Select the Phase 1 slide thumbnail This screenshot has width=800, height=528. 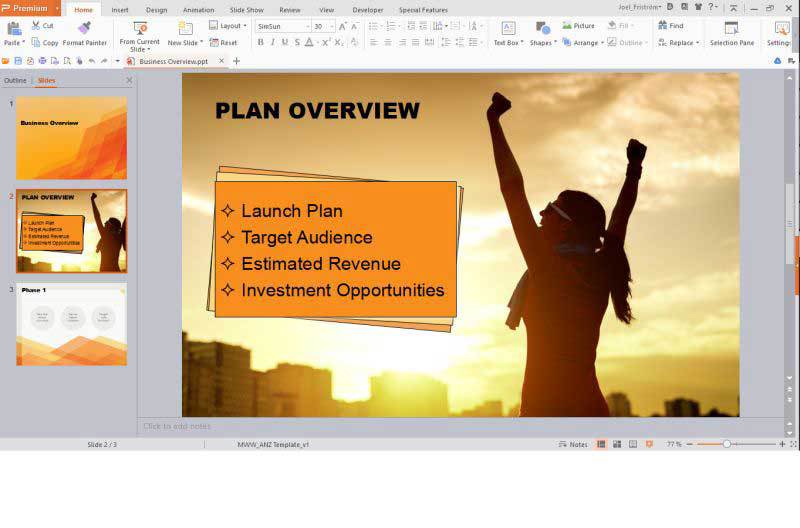[x=71, y=324]
